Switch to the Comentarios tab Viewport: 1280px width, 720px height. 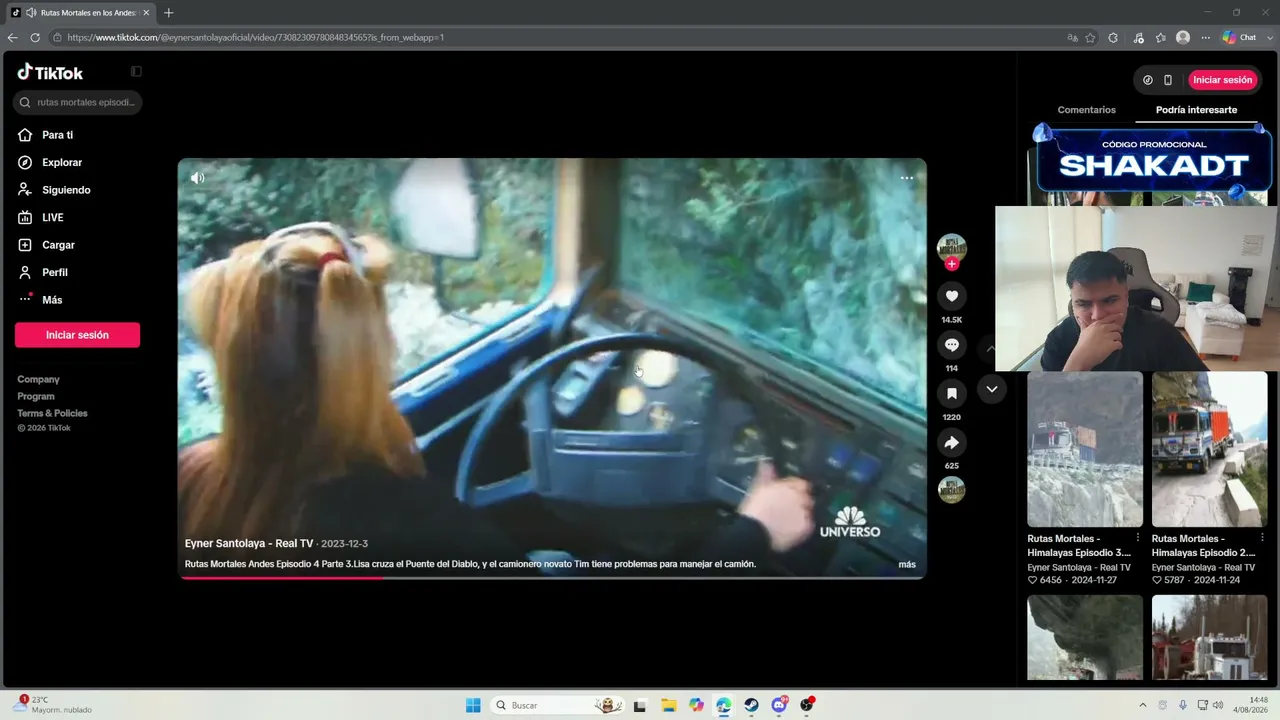pyautogui.click(x=1086, y=110)
